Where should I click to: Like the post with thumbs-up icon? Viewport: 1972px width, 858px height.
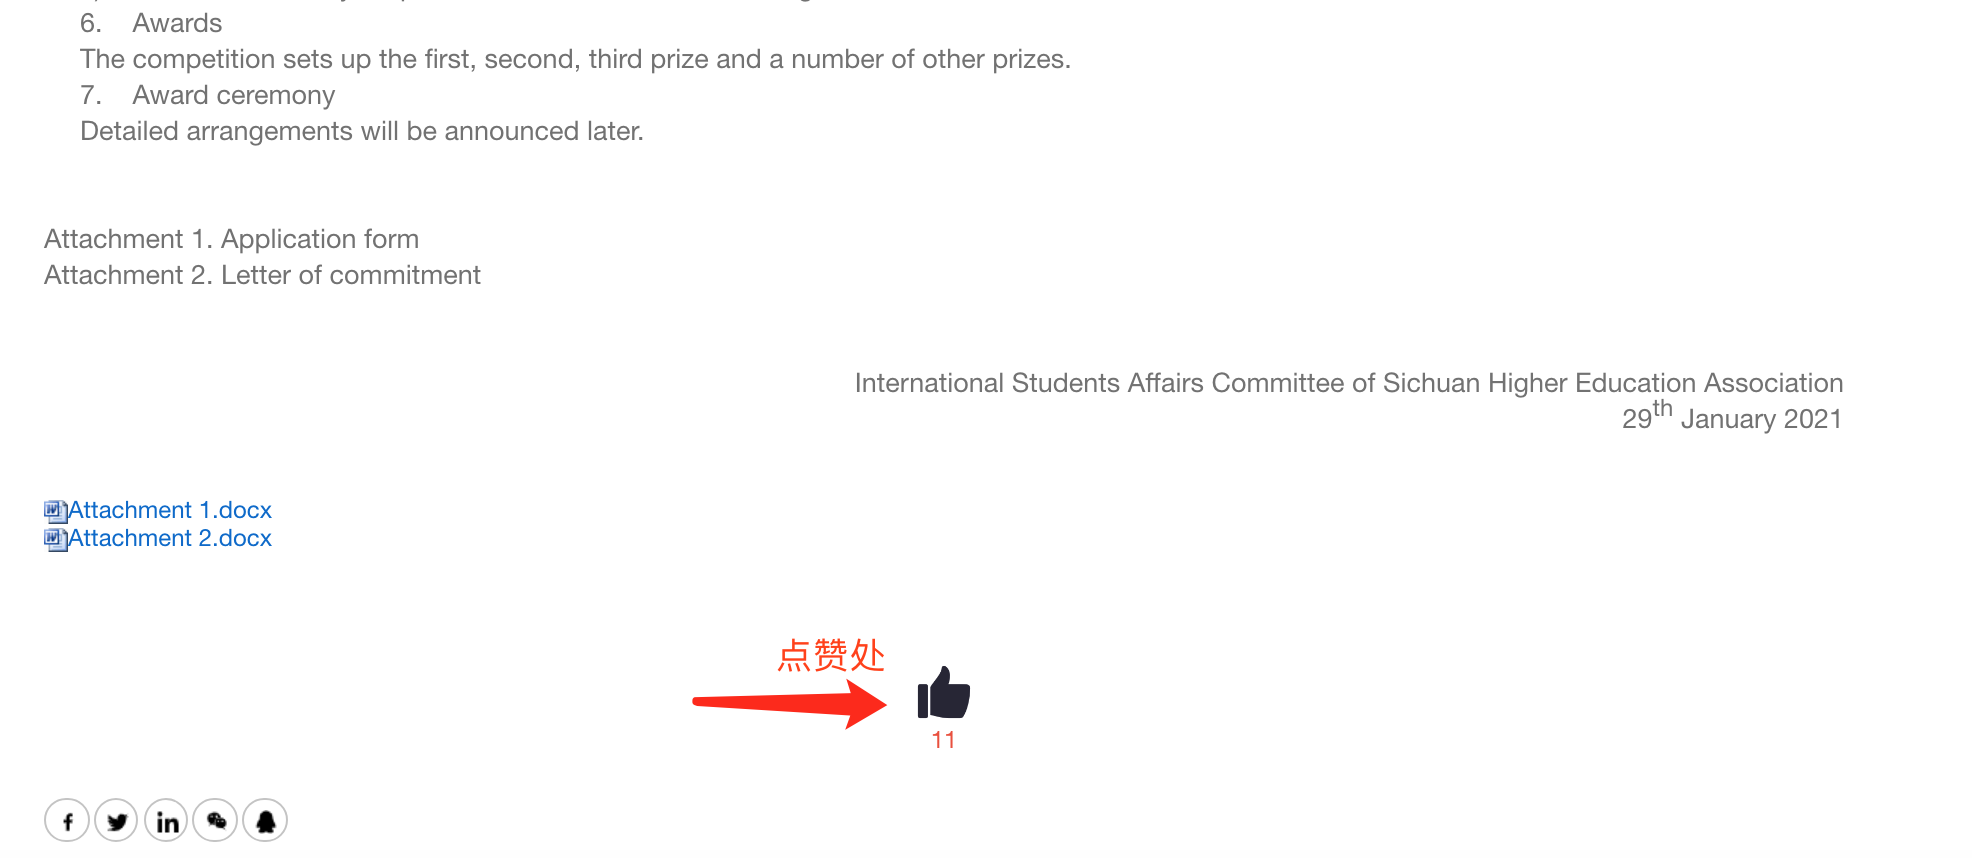coord(944,693)
